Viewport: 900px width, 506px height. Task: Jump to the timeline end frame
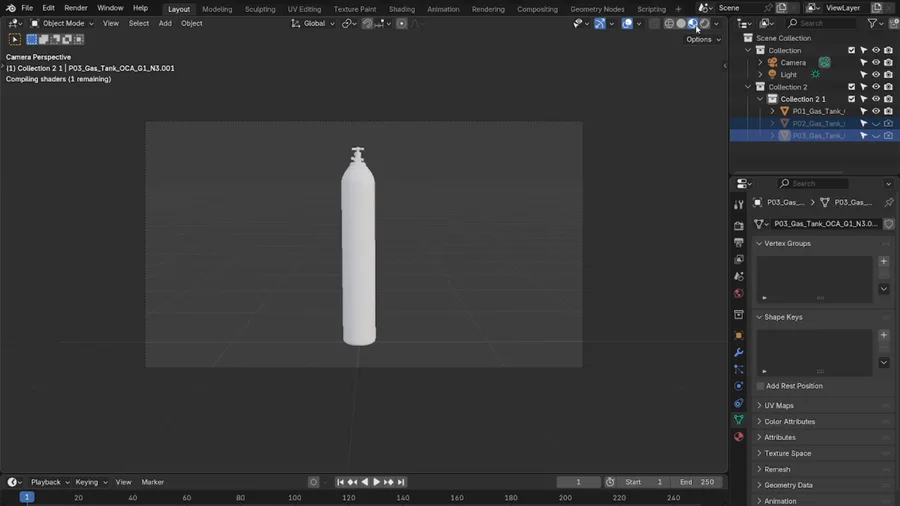coord(401,482)
